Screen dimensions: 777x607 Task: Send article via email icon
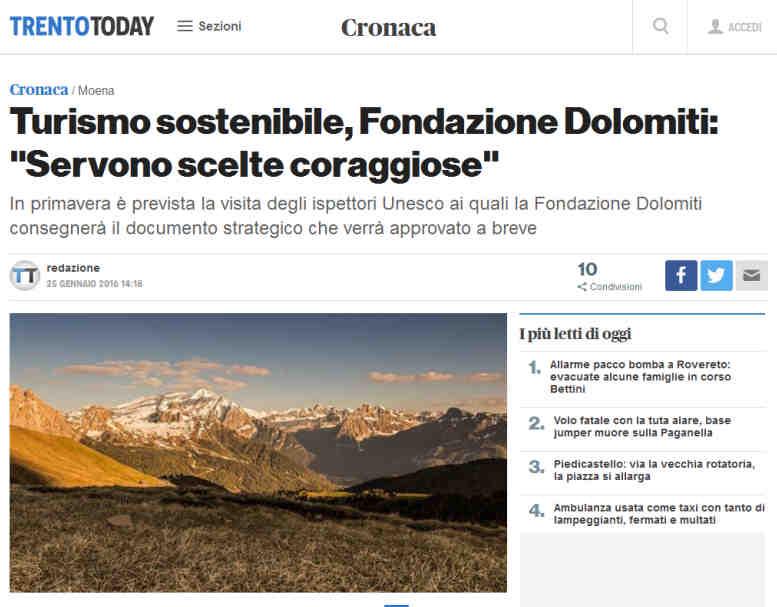tap(751, 276)
